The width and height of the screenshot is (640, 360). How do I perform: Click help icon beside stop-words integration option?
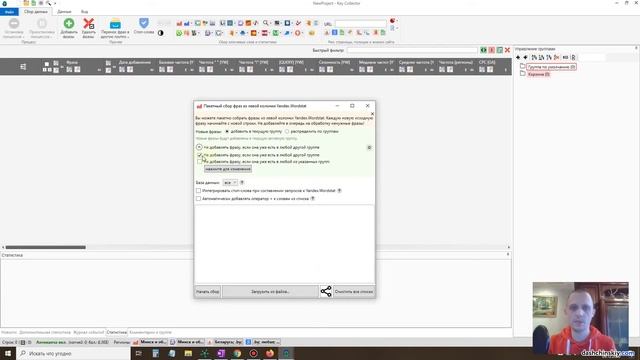[339, 191]
